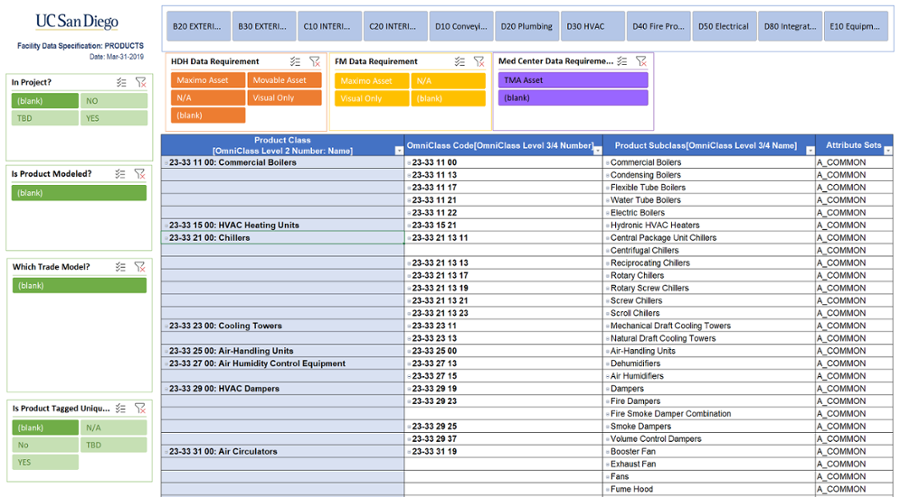Screen dimensions: 900x497
Task: Toggle (blank) in Which Trade Model? slicer
Action: pos(79,286)
